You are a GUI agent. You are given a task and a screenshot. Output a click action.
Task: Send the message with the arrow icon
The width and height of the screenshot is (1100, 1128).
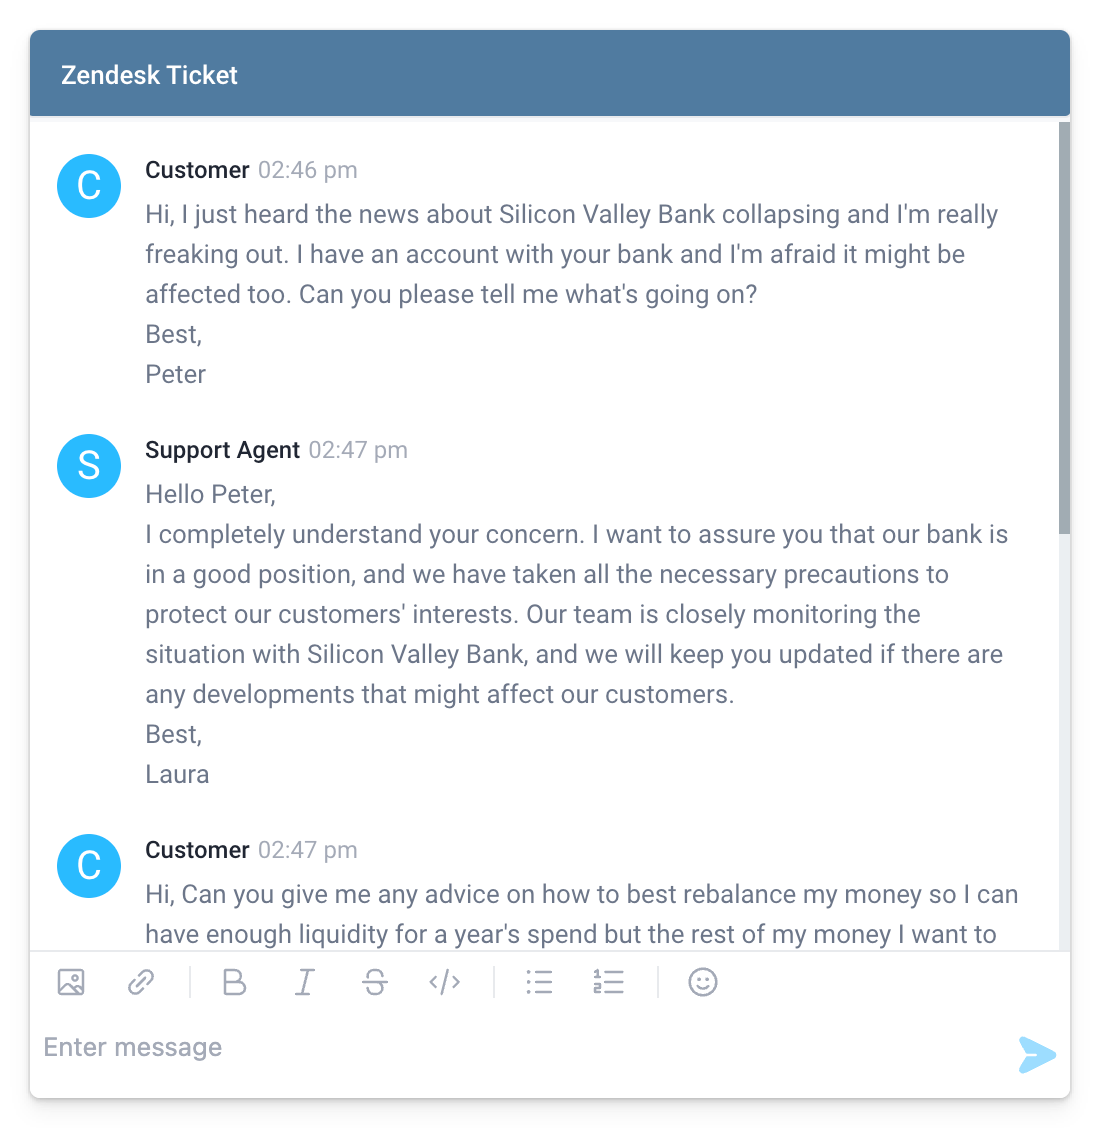pyautogui.click(x=1036, y=1055)
